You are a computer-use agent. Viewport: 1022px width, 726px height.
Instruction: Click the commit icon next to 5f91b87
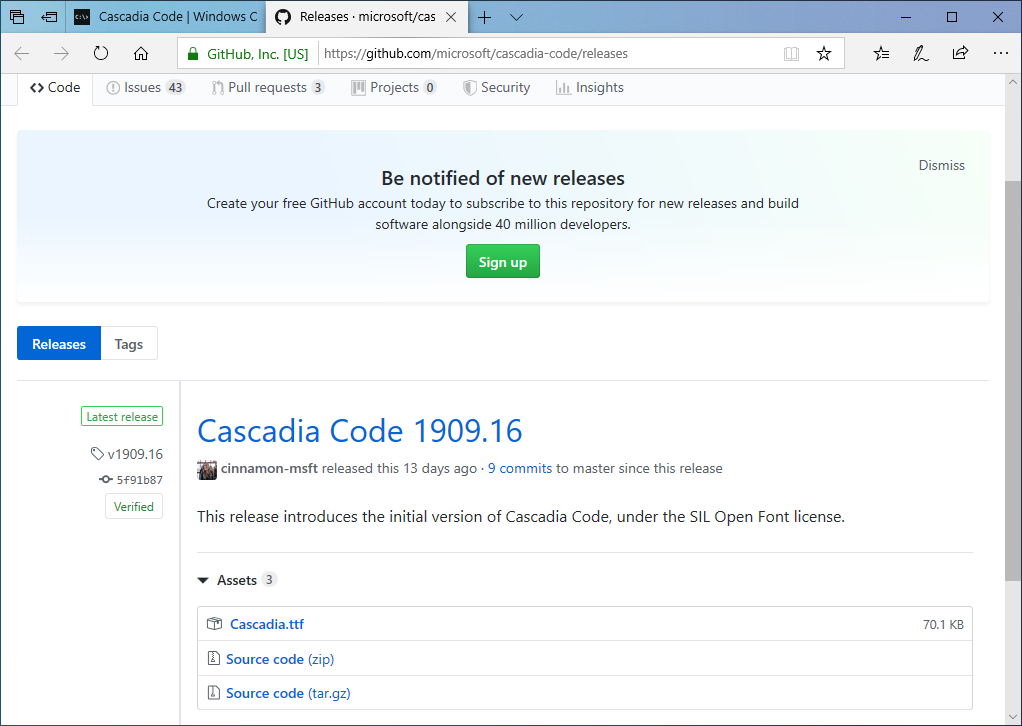pos(106,479)
